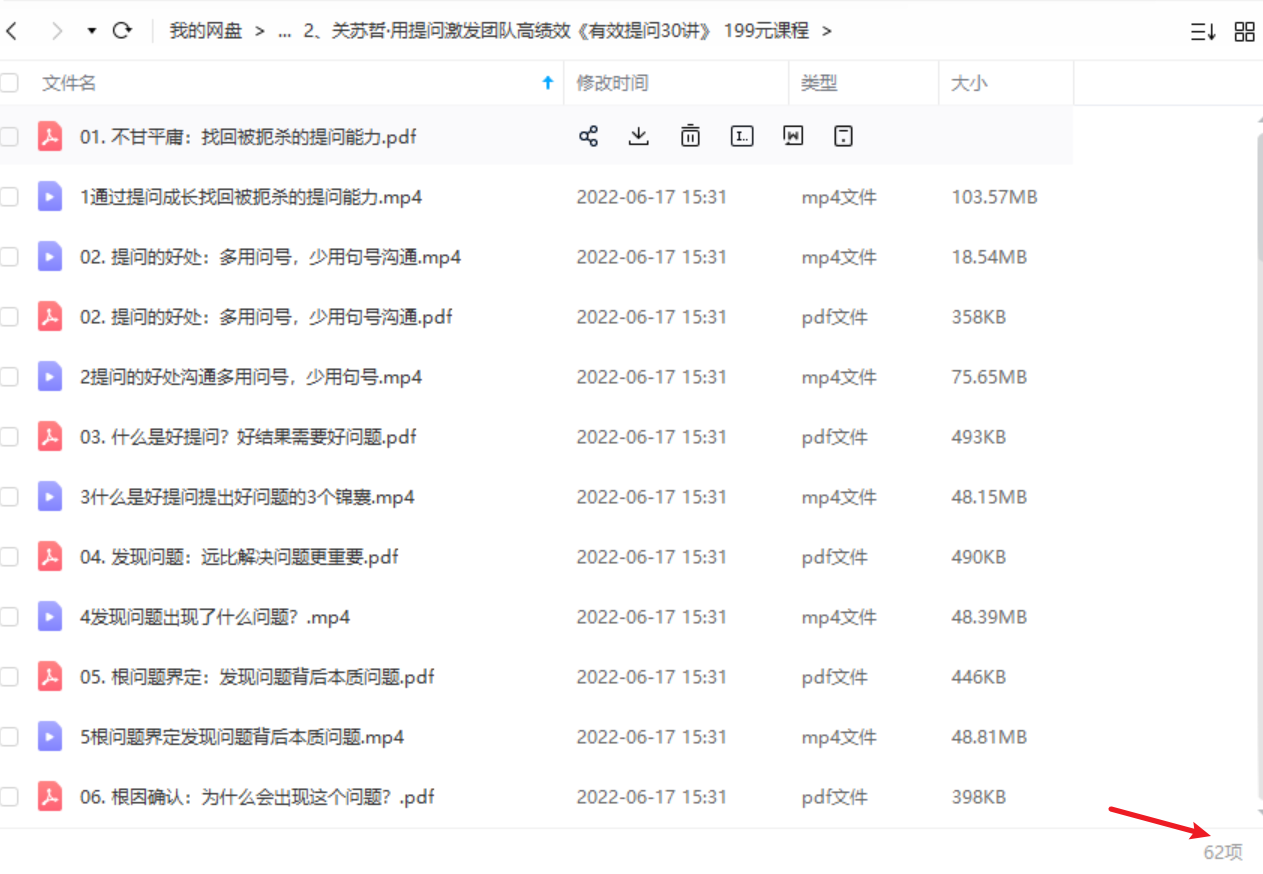
Task: Click the PDF icon of 01. 不甘平庸
Action: coord(50,137)
